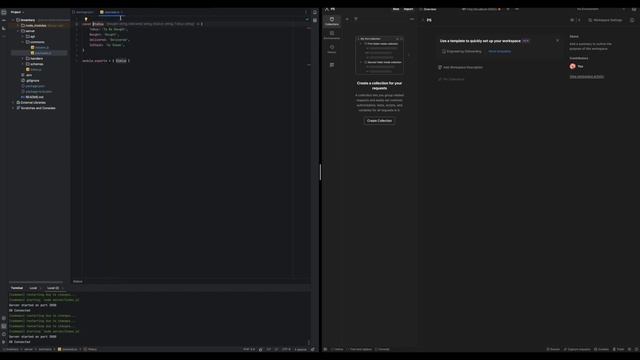
Task: Click the terminal icon on IDE left tool strip
Action: pos(4,326)
